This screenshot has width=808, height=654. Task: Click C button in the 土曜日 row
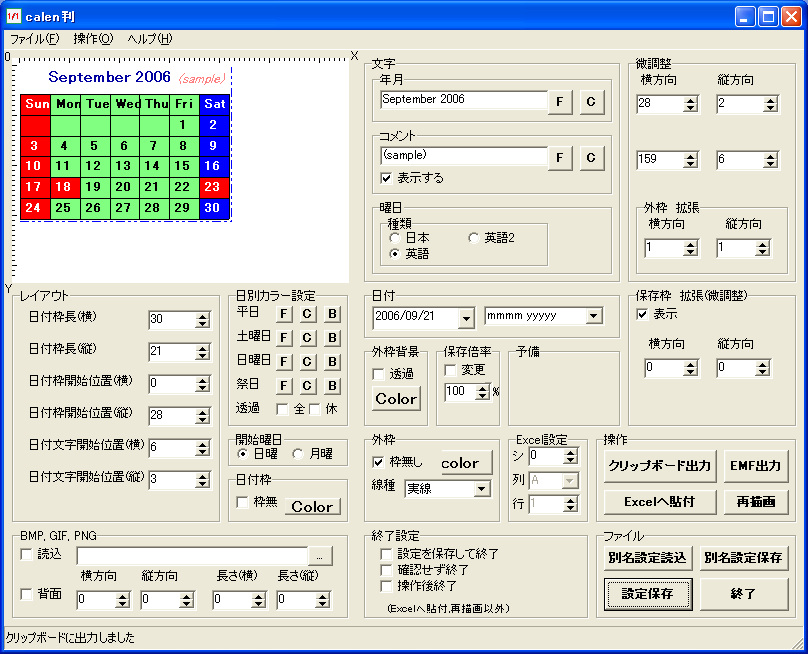[307, 338]
